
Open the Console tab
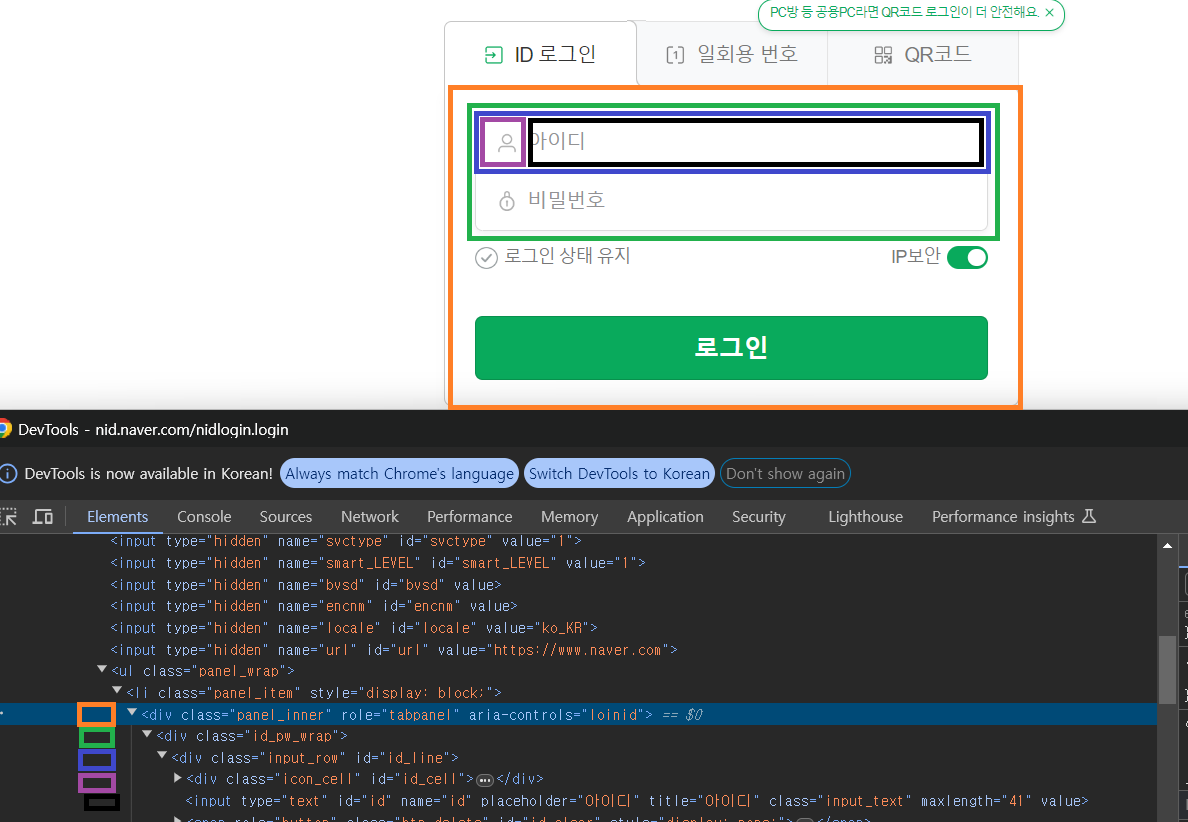pyautogui.click(x=204, y=517)
